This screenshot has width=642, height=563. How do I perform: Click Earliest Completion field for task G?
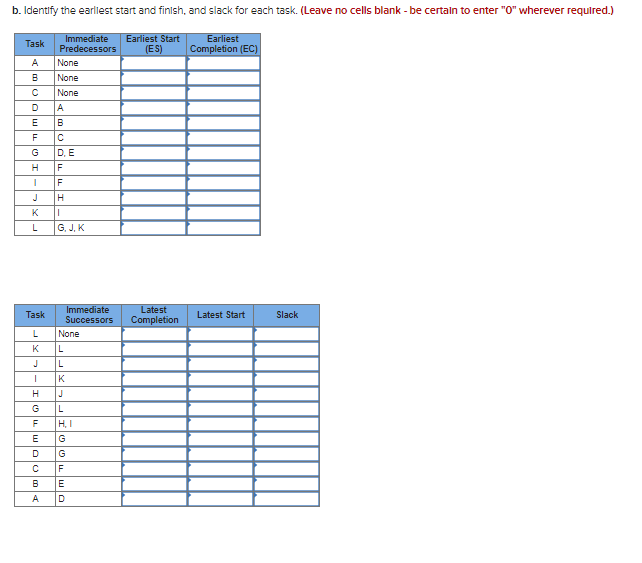(224, 153)
